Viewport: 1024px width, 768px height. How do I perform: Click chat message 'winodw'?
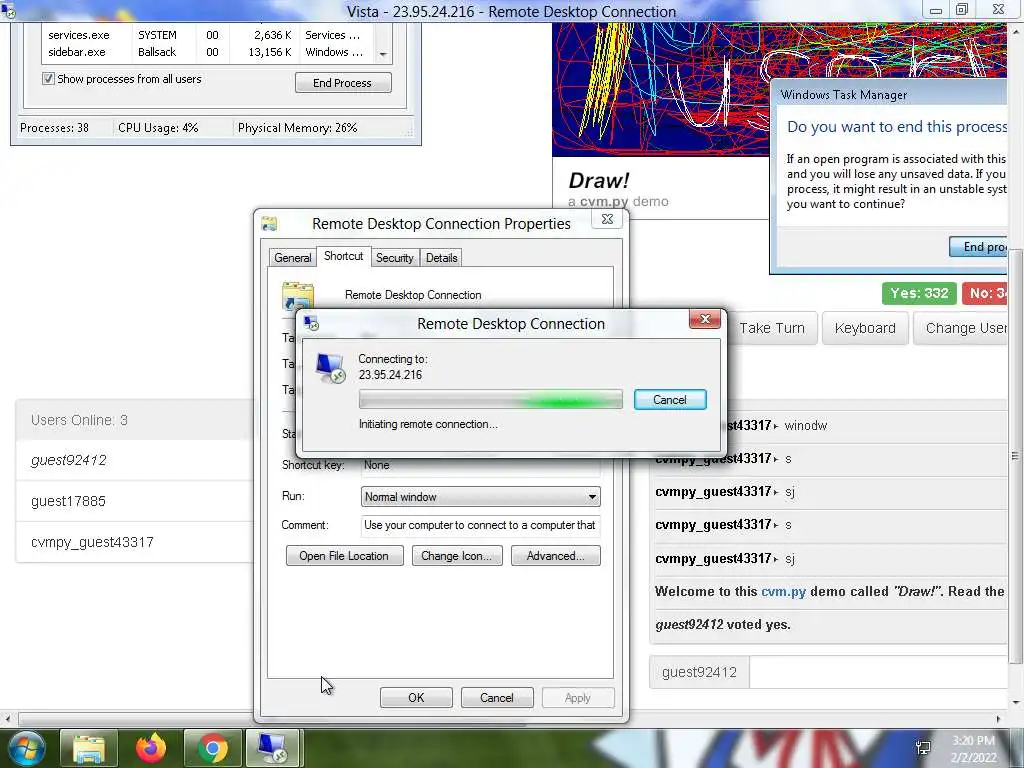805,426
